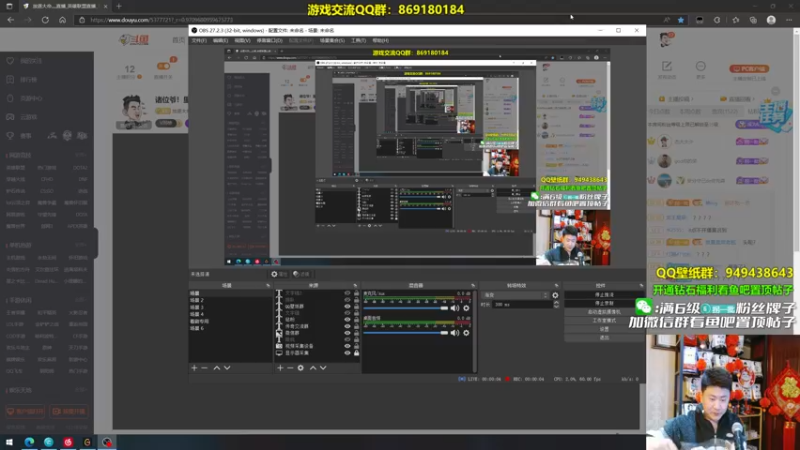Click the heart icon beside 我的关注
This screenshot has height=450, width=800.
coord(10,61)
